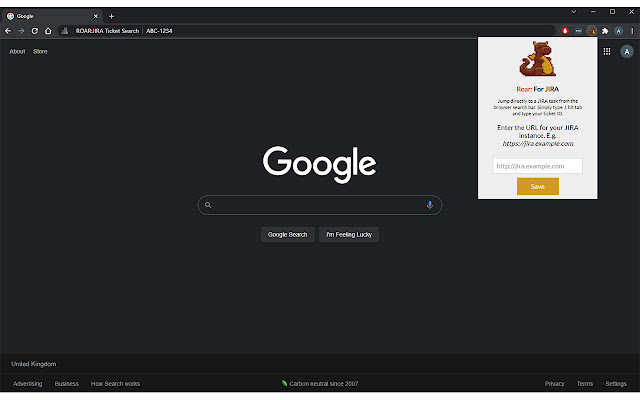Maximize the browser window

tap(612, 12)
